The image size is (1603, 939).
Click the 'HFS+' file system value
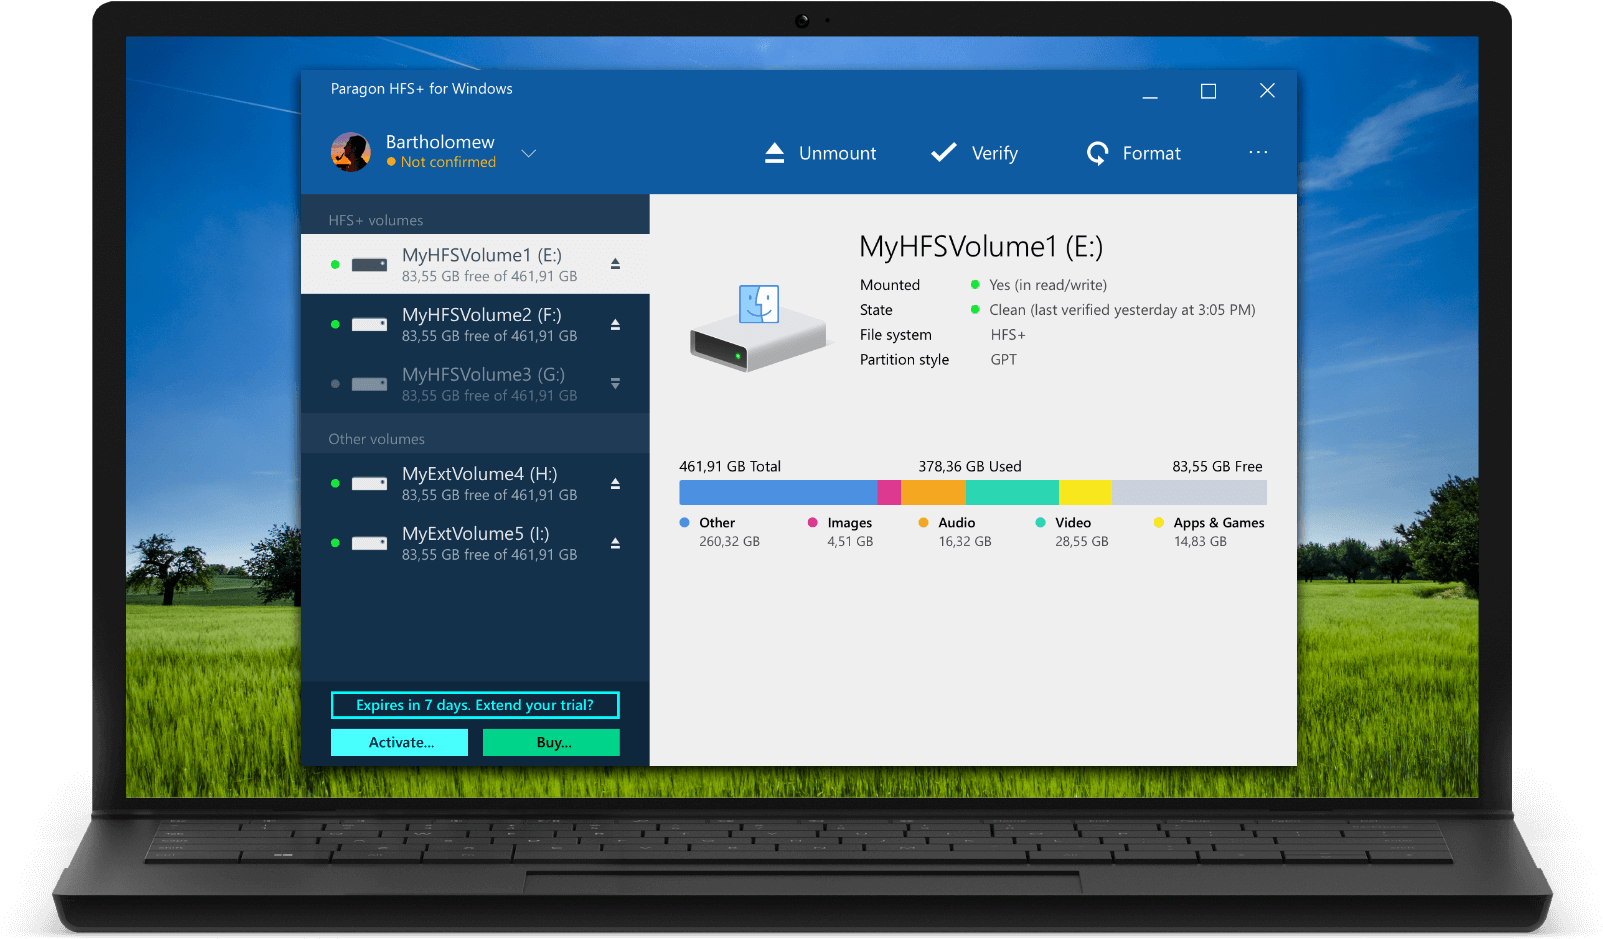pyautogui.click(x=1008, y=335)
